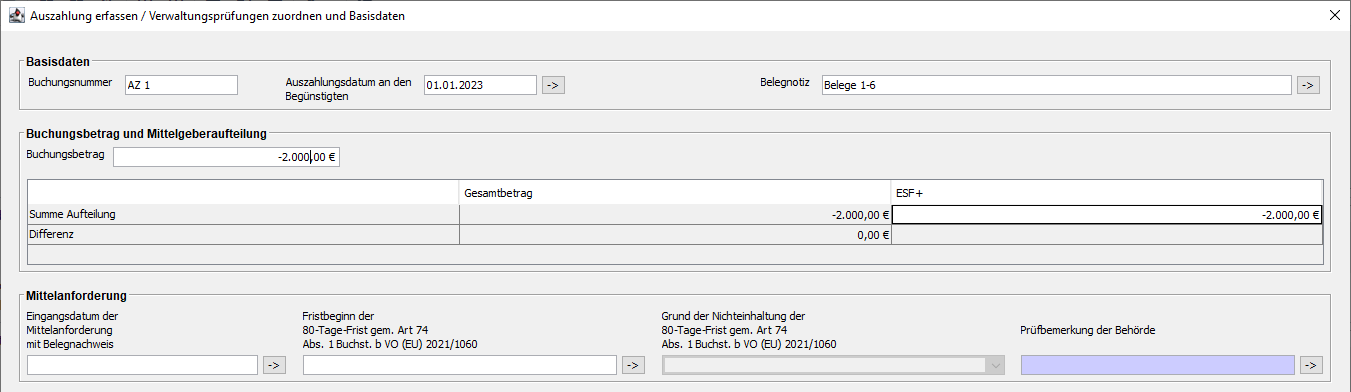
Task: Click the arrow button next to Belegnotiz
Action: click(1309, 85)
